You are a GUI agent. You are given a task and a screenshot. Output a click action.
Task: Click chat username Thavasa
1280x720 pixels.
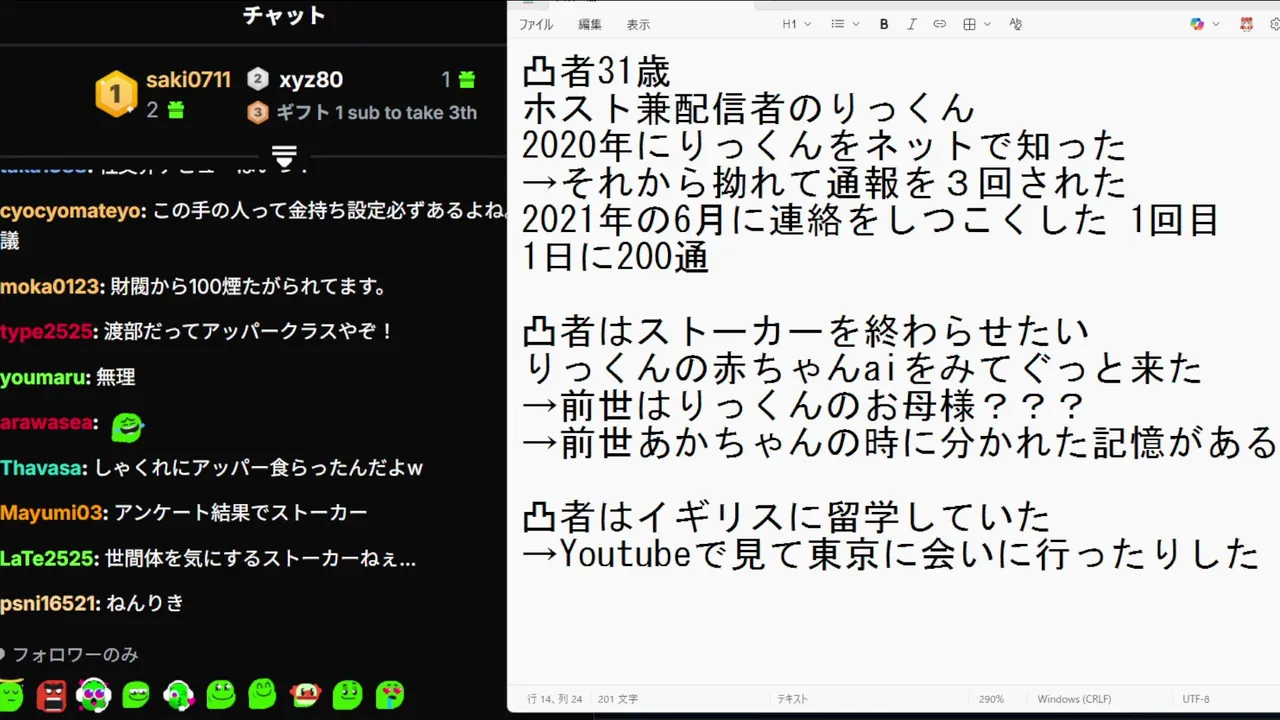[x=42, y=468]
